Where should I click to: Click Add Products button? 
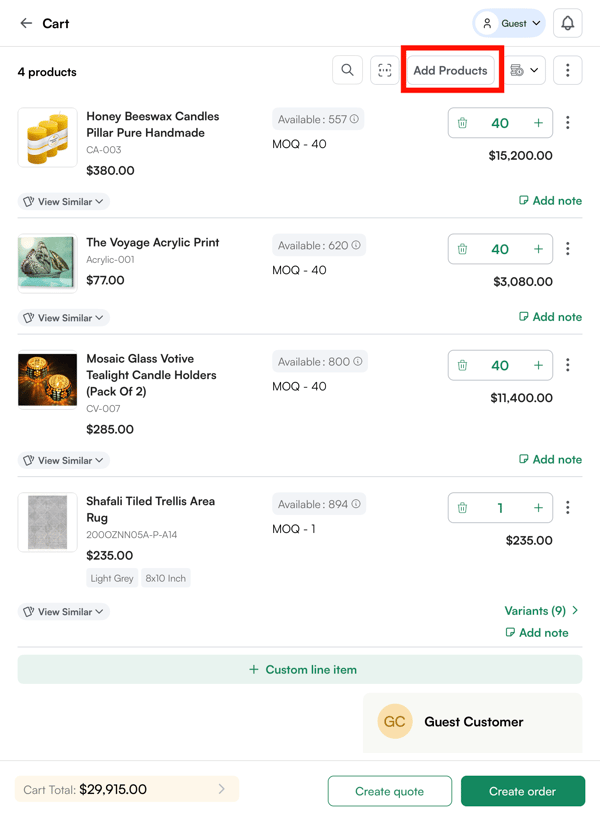451,70
